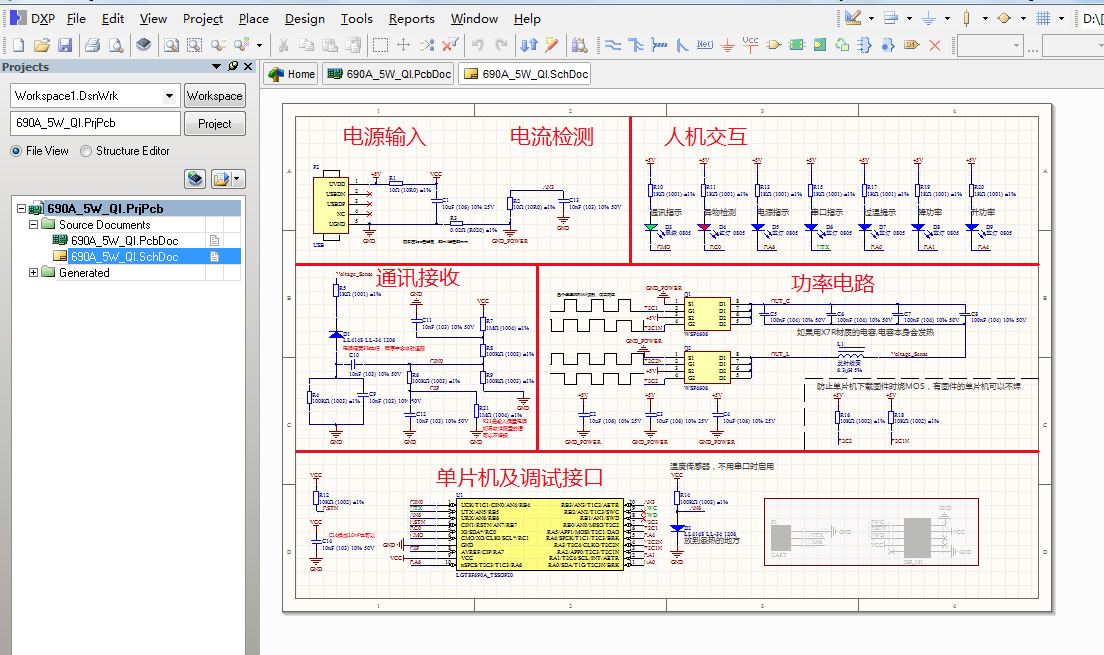
Task: Click the red X No ERC icon
Action: (x=935, y=46)
